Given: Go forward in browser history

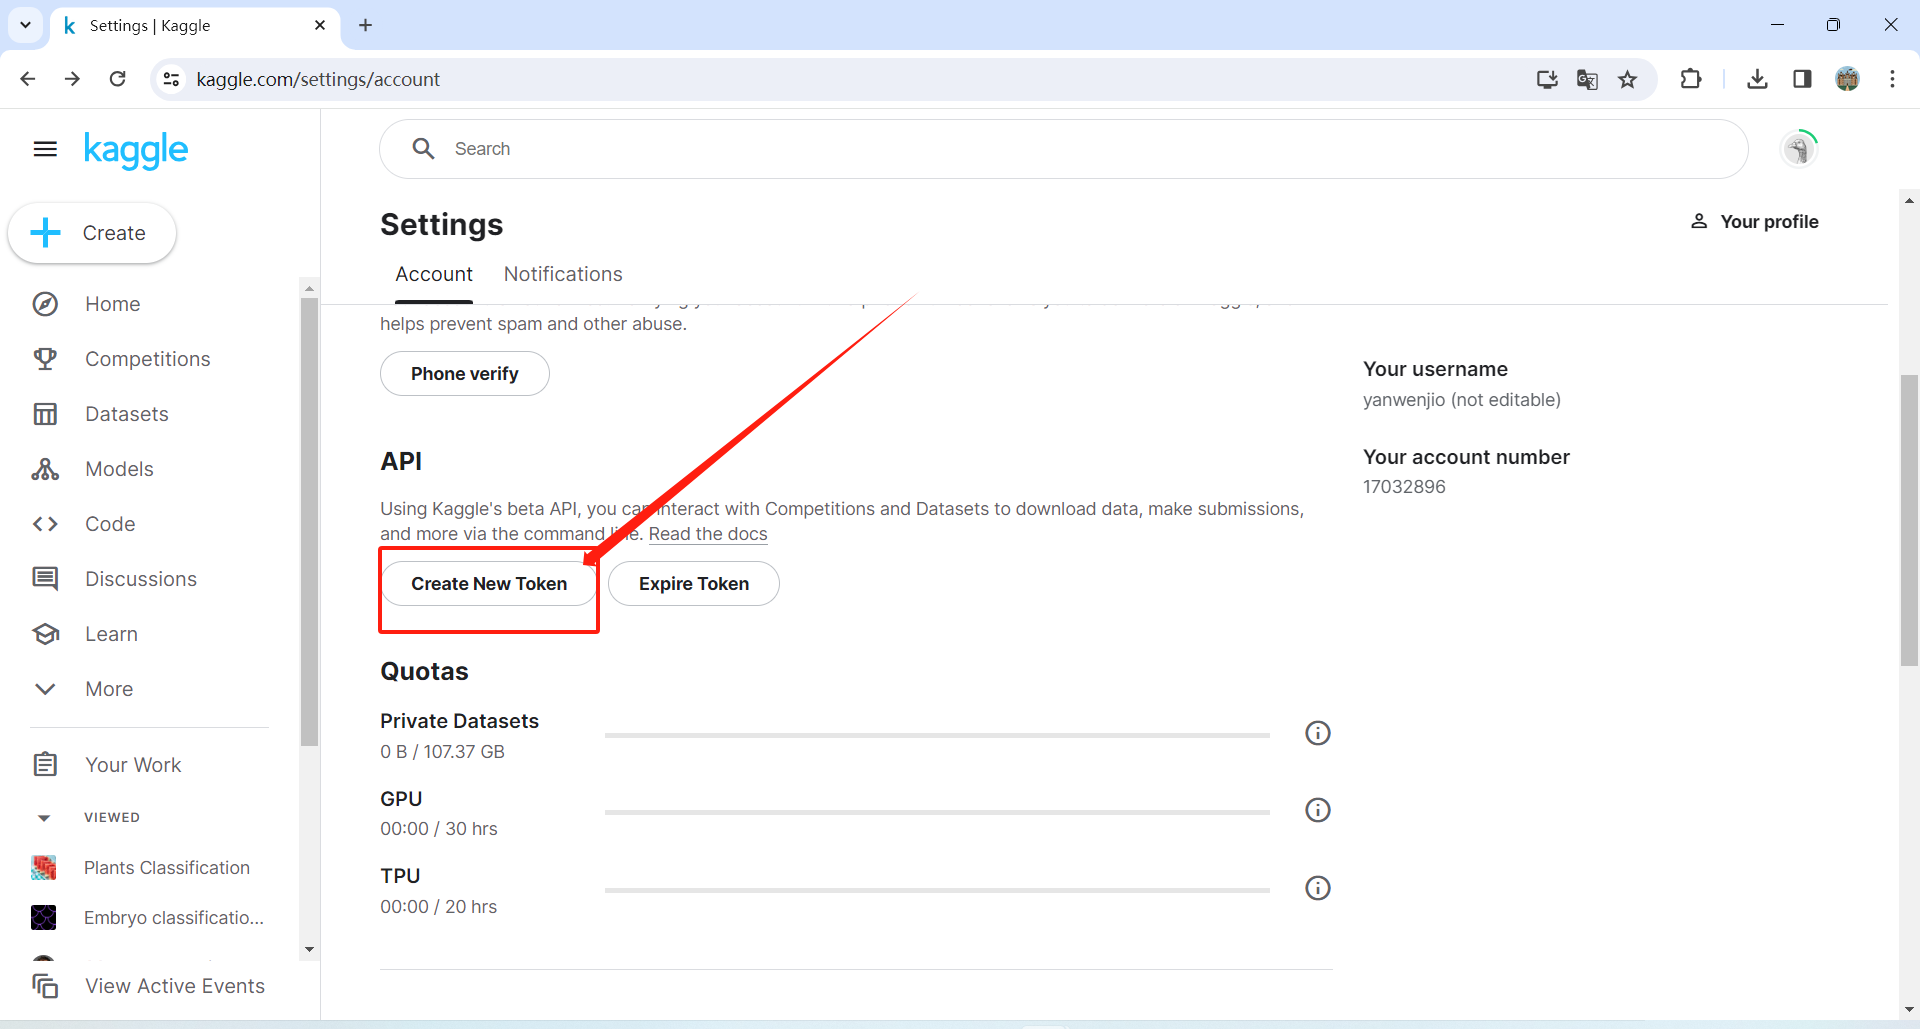Looking at the screenshot, I should coord(72,79).
